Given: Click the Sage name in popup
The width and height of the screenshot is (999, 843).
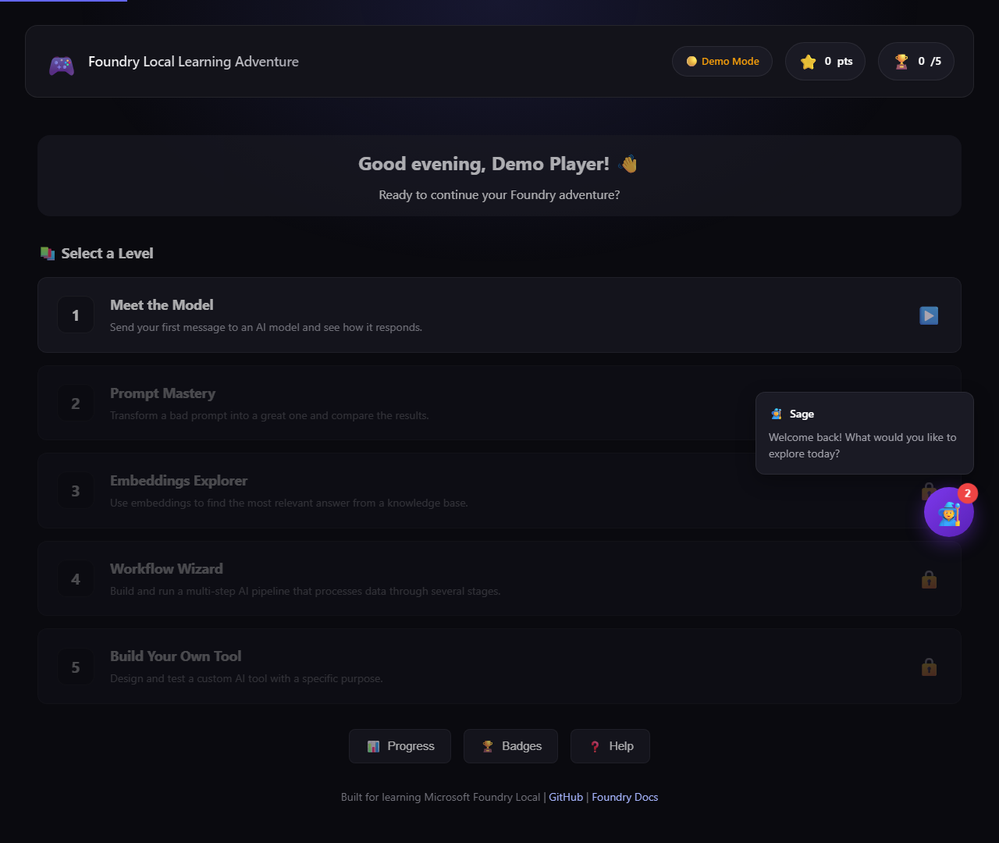Looking at the screenshot, I should point(801,414).
